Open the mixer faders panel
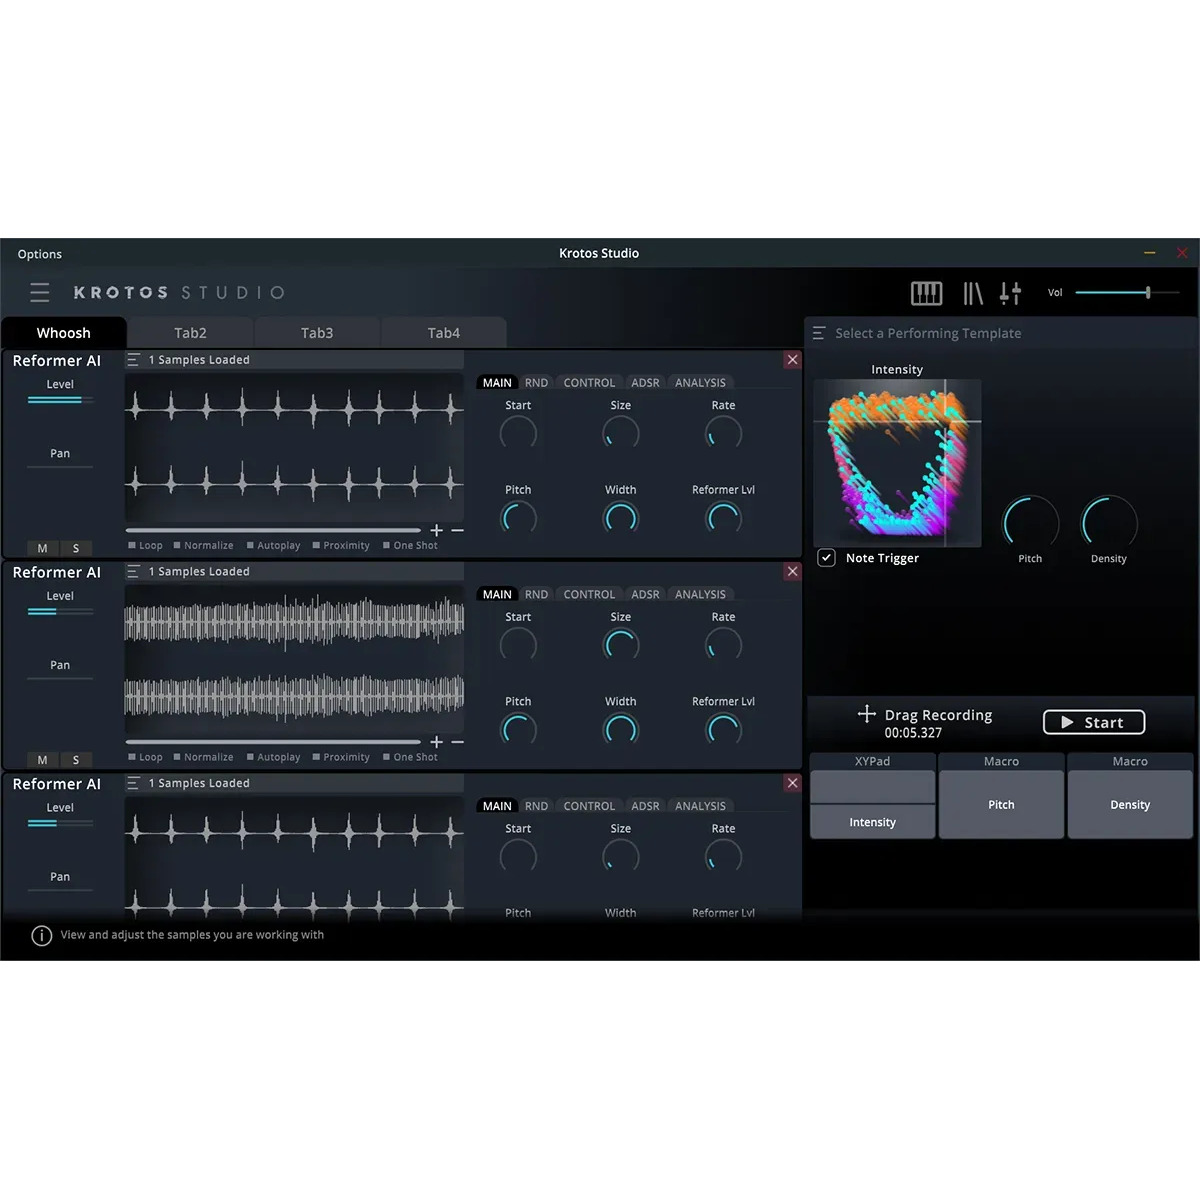This screenshot has width=1200, height=1200. coord(1010,292)
